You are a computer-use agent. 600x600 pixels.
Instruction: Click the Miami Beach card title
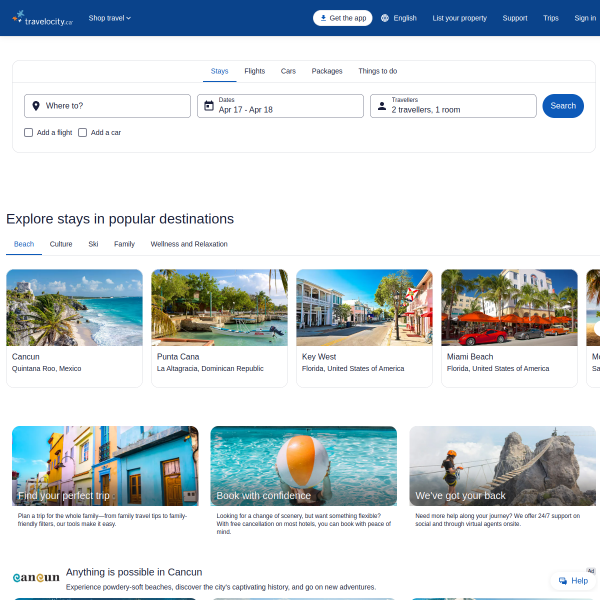tap(470, 357)
